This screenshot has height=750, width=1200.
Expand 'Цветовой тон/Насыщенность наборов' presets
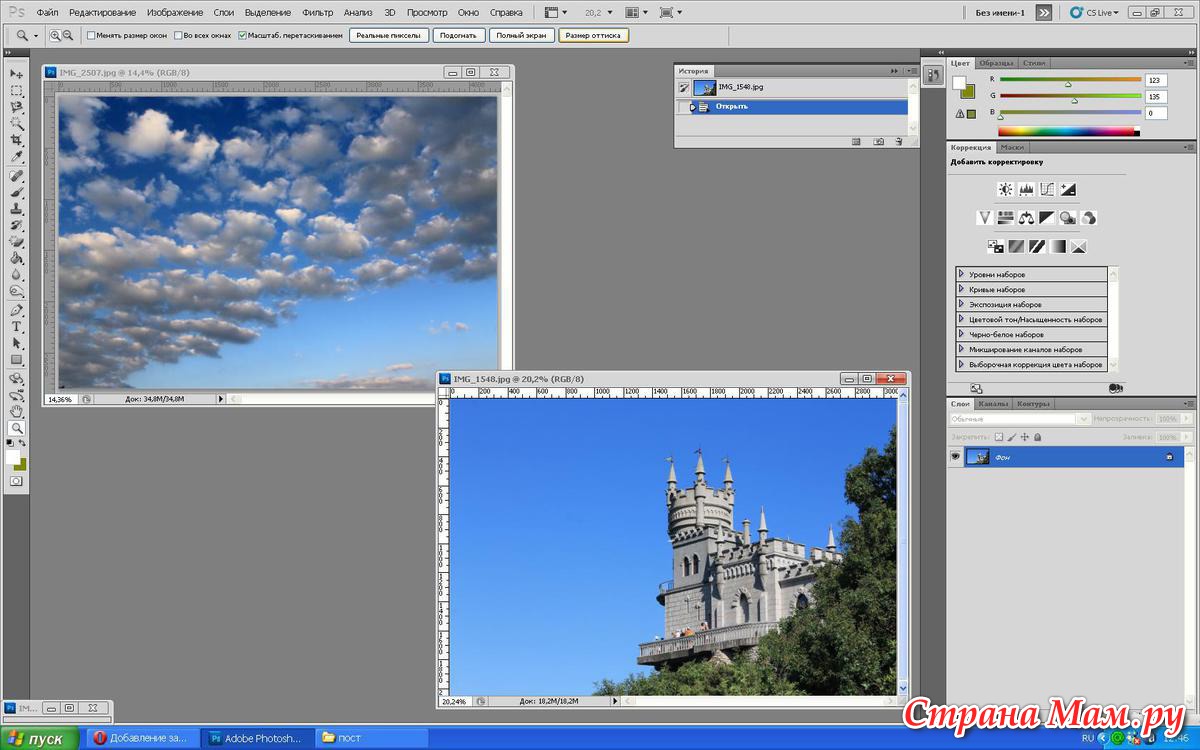pos(961,319)
